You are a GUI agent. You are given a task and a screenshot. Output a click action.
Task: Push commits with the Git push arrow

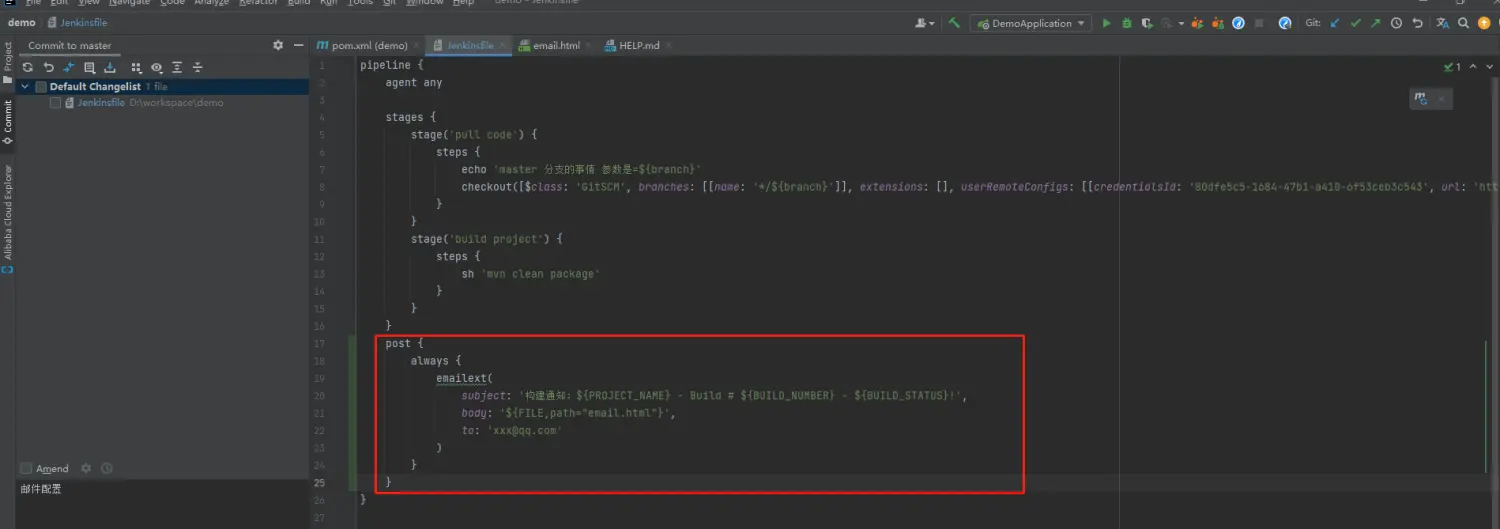[x=1375, y=23]
